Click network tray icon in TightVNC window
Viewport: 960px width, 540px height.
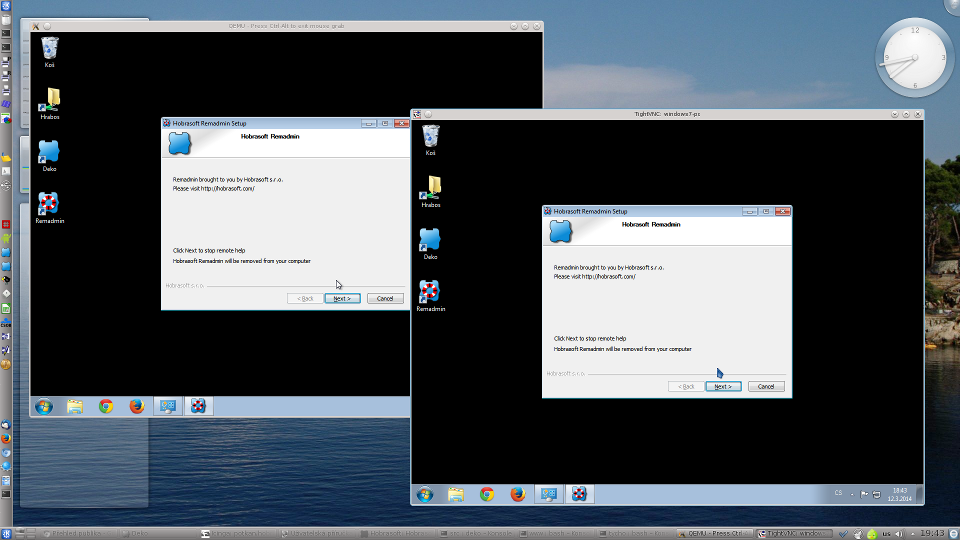click(876, 494)
